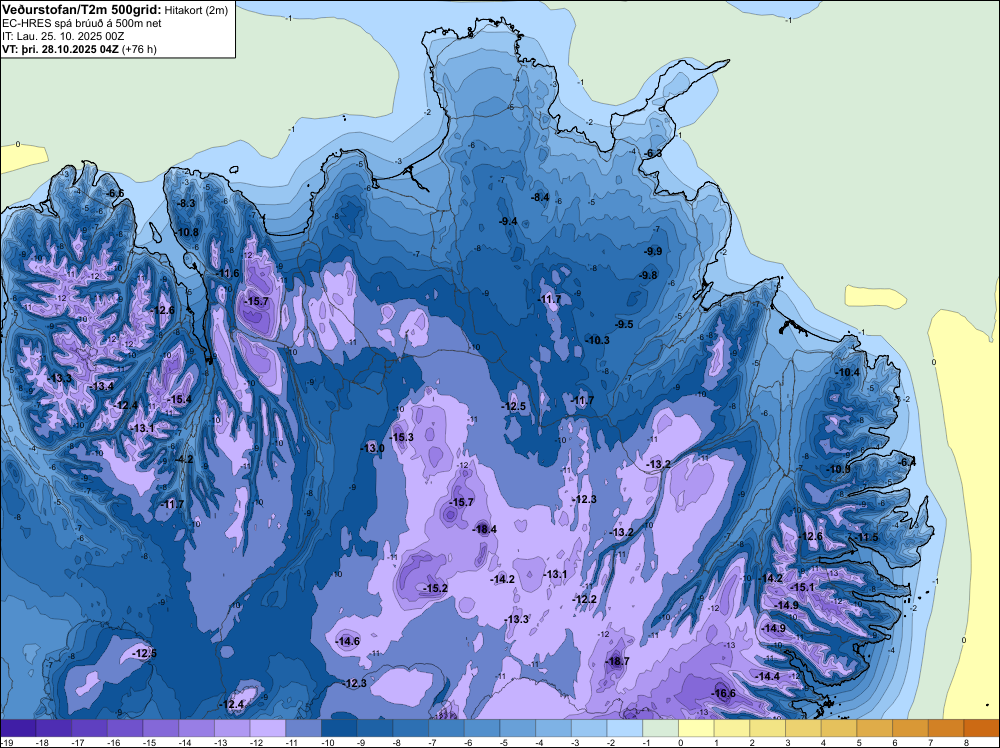Click the -18.7 temperature value on the map
Image resolution: width=1000 pixels, height=748 pixels.
point(617,661)
